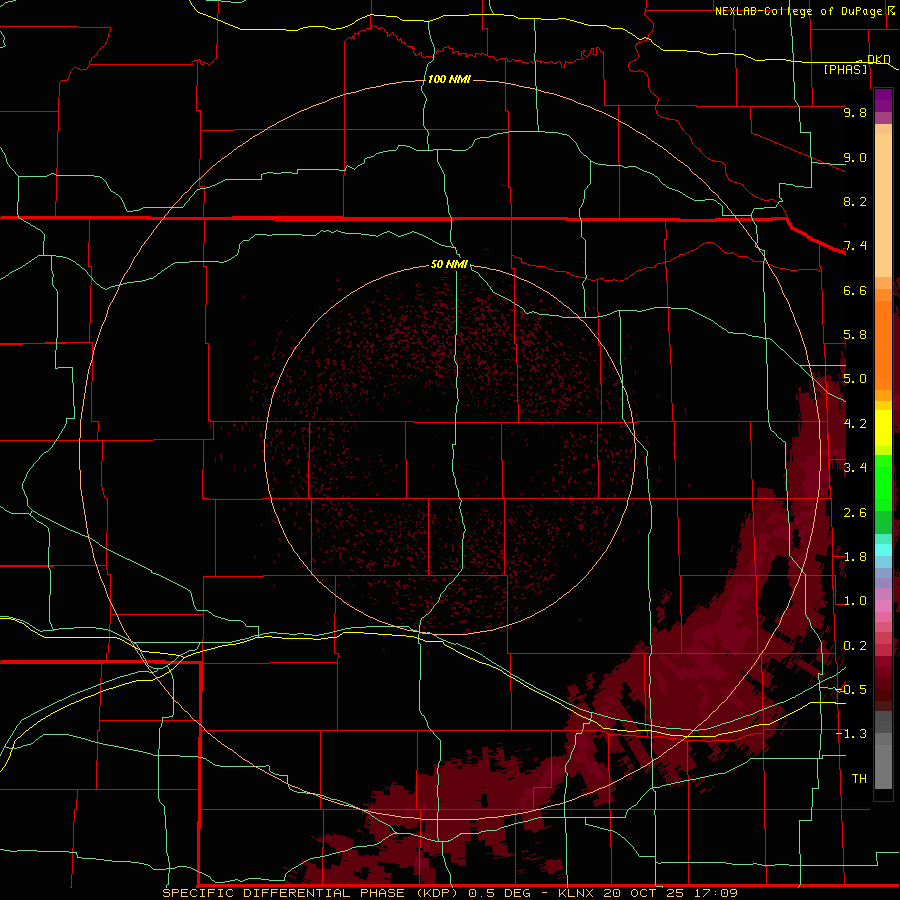Screen dimensions: 900x900
Task: Click the bright green color bar segment
Action: pos(883,482)
